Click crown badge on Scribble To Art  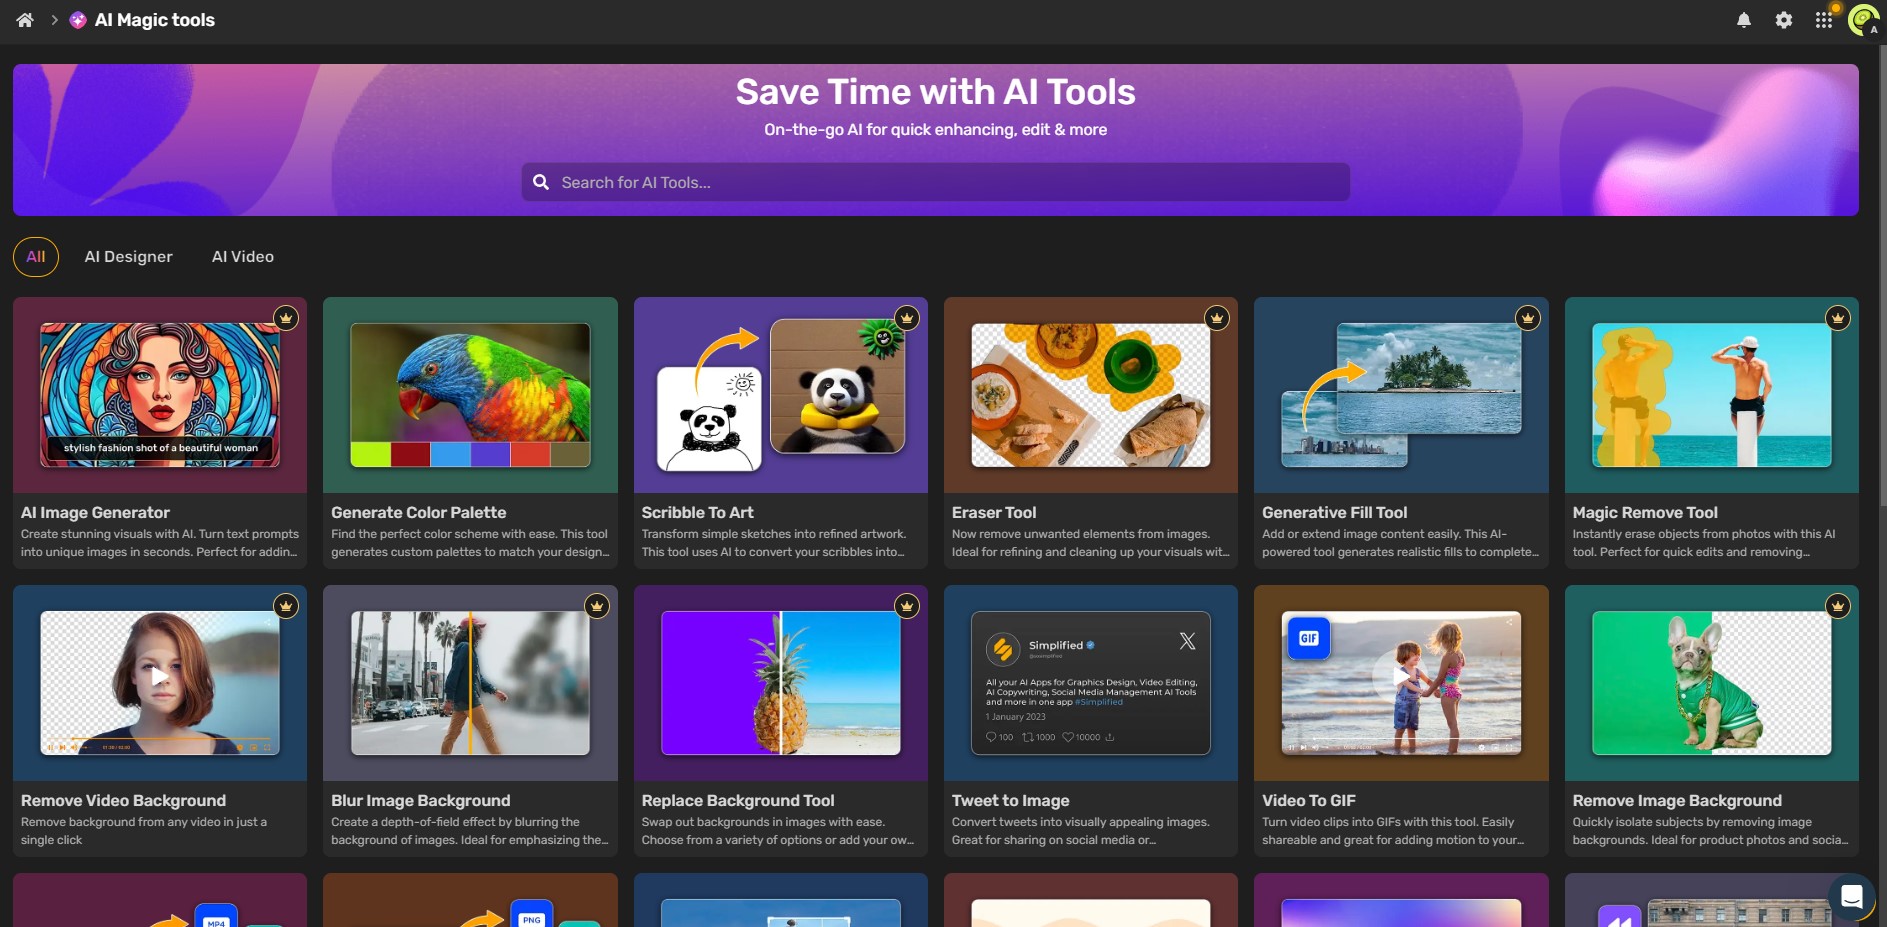coord(907,318)
